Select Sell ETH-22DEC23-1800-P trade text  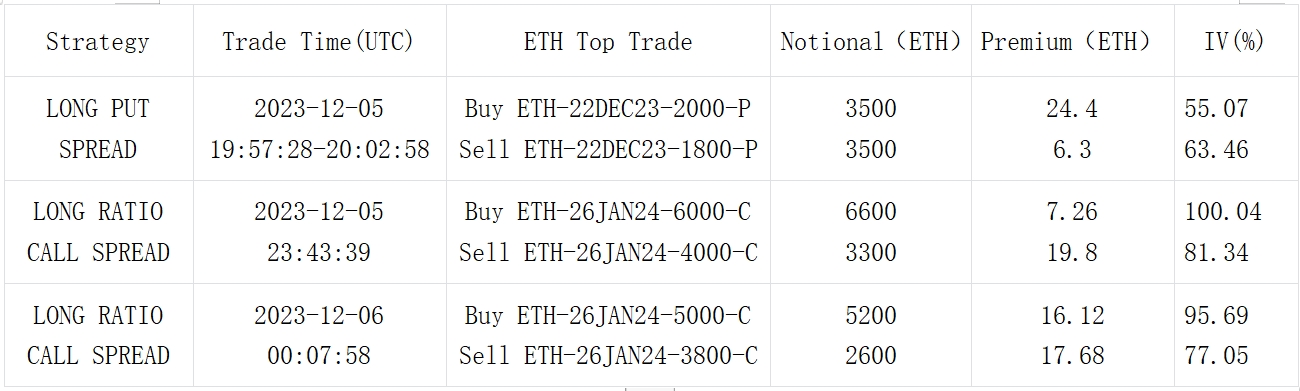[x=608, y=150]
